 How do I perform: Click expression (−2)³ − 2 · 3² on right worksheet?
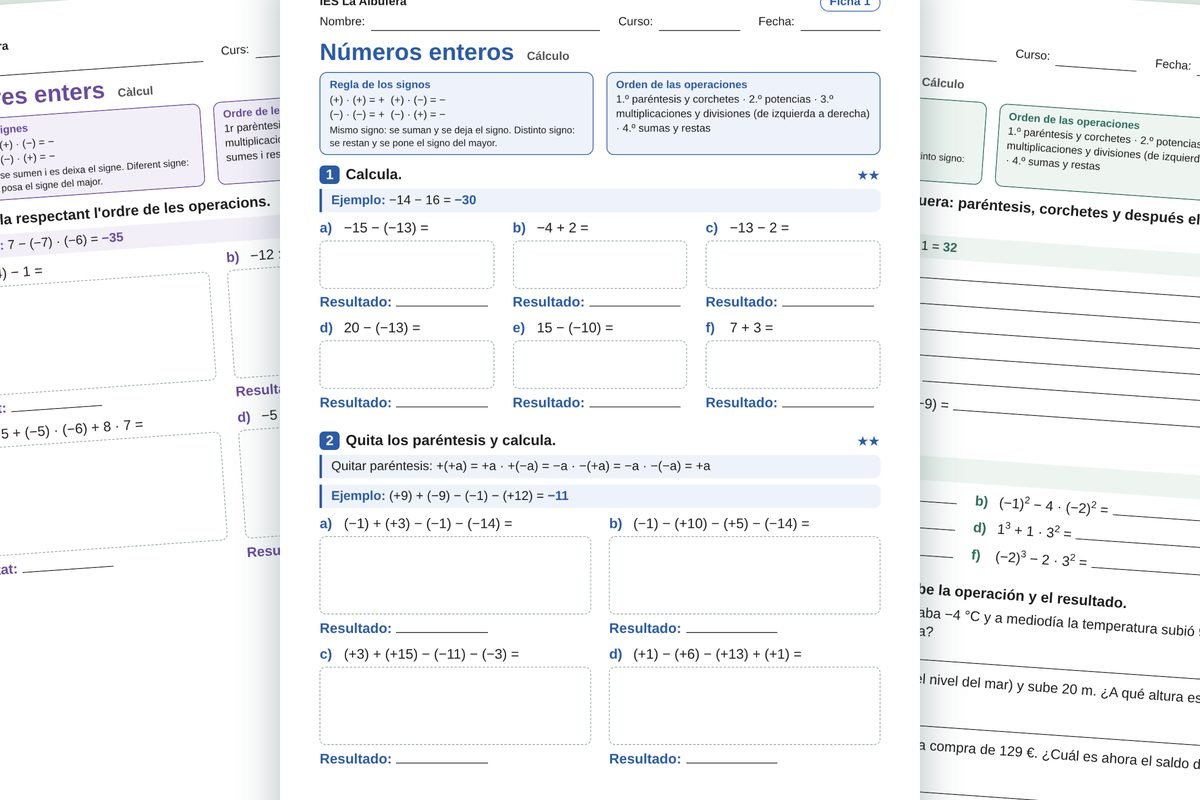[1041, 559]
